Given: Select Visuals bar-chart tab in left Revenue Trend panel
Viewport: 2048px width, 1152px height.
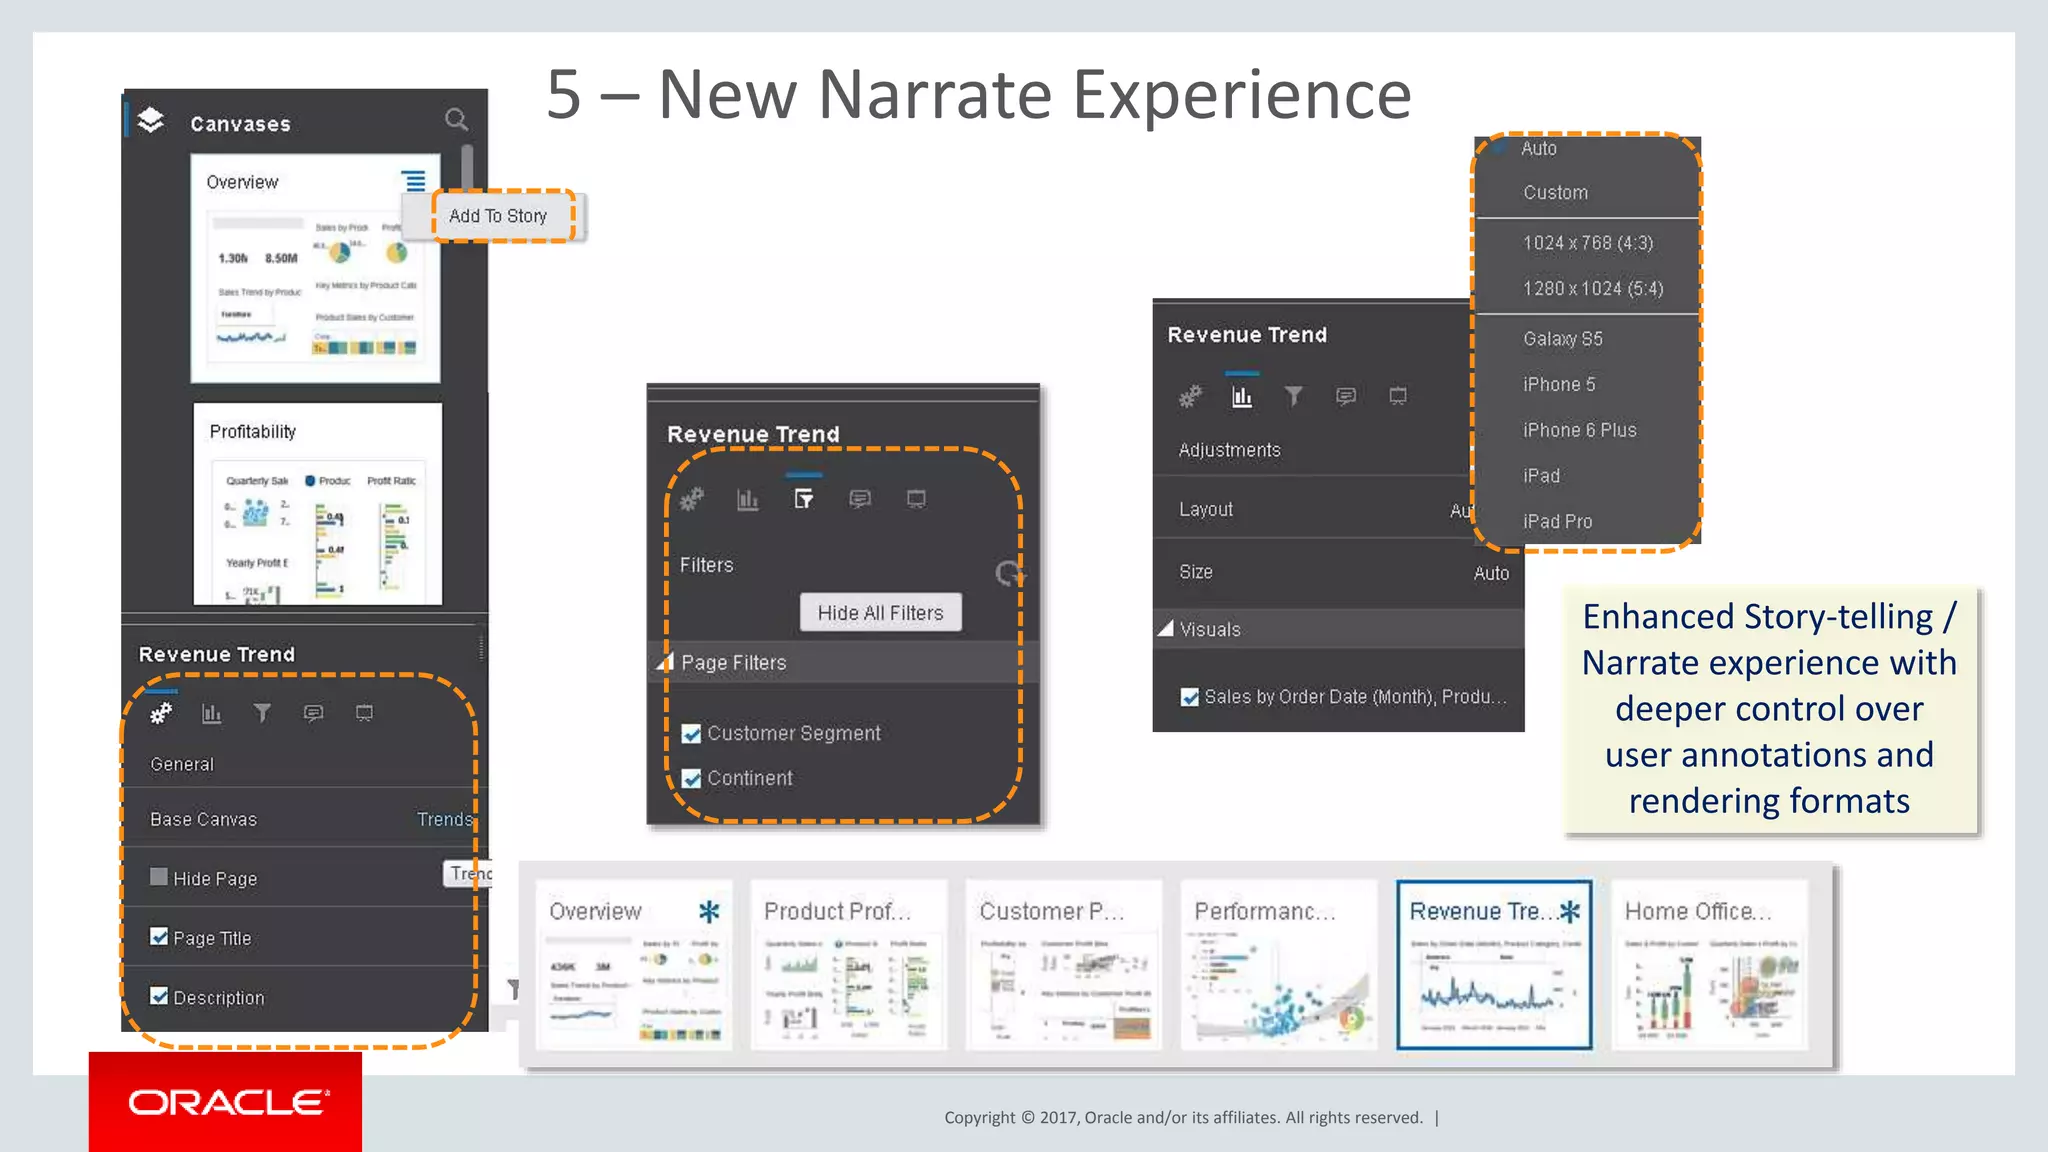Looking at the screenshot, I should pos(212,713).
